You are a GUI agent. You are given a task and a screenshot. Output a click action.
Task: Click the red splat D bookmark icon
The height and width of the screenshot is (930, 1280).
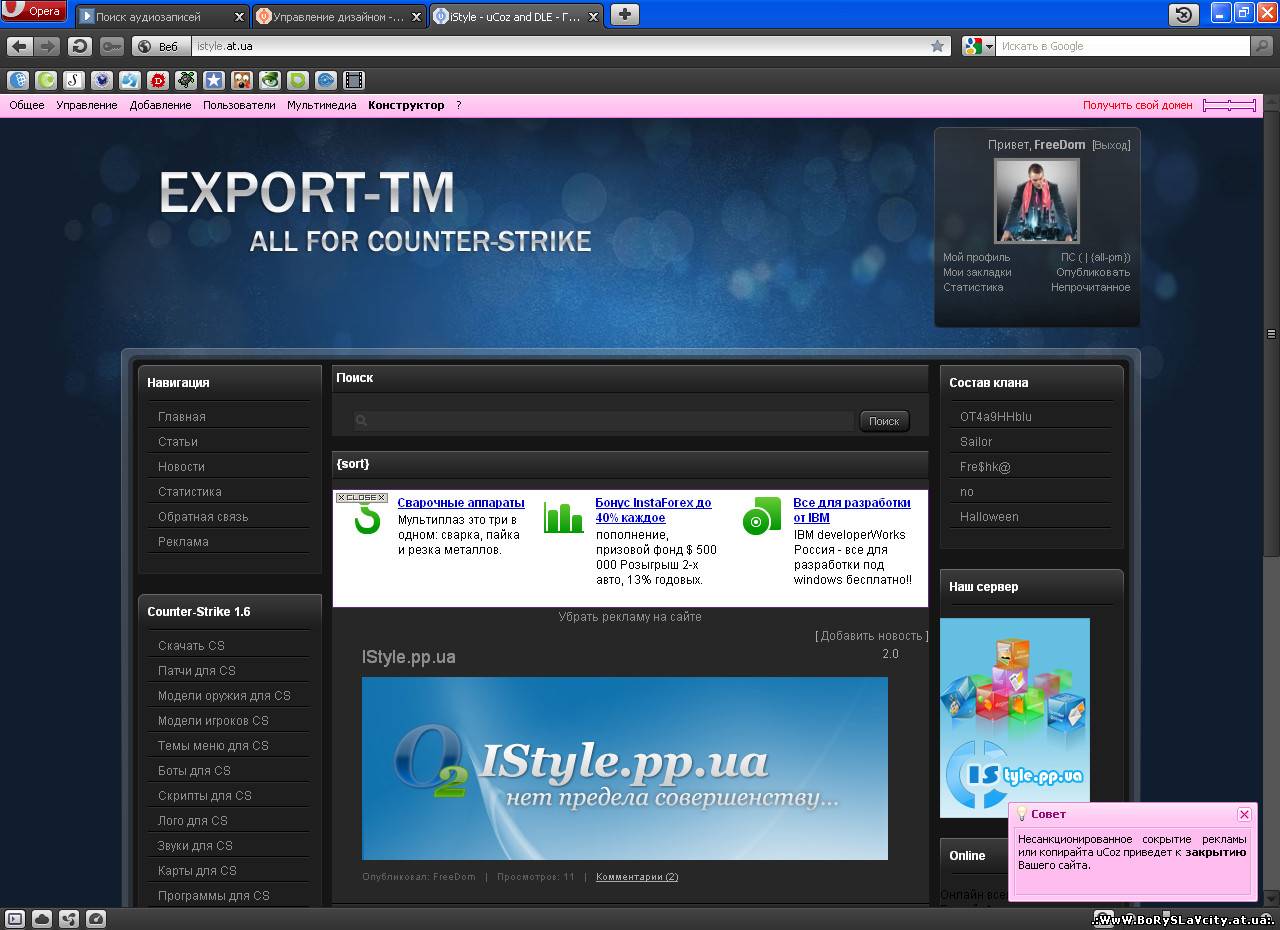158,81
